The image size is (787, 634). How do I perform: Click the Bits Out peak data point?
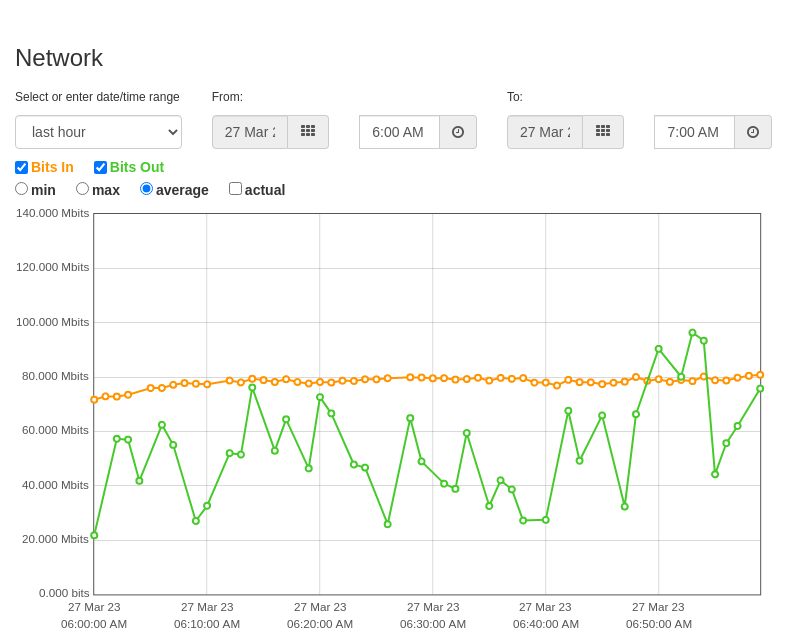point(693,333)
